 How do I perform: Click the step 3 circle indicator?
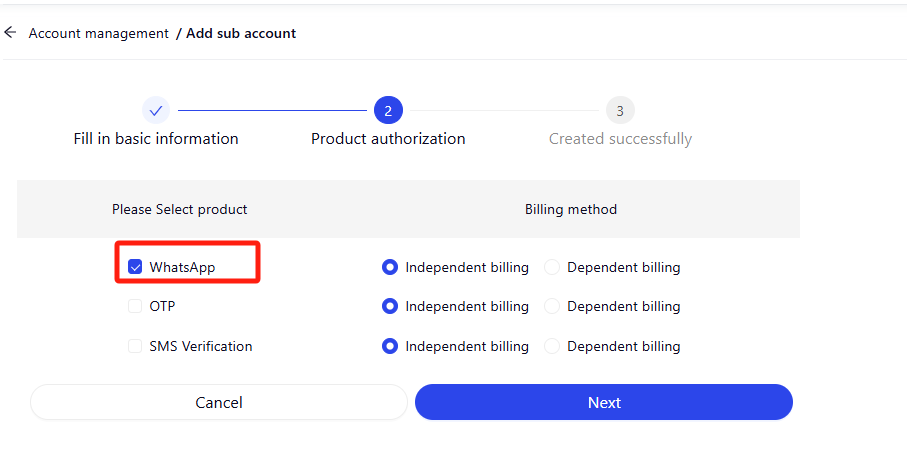pos(620,110)
